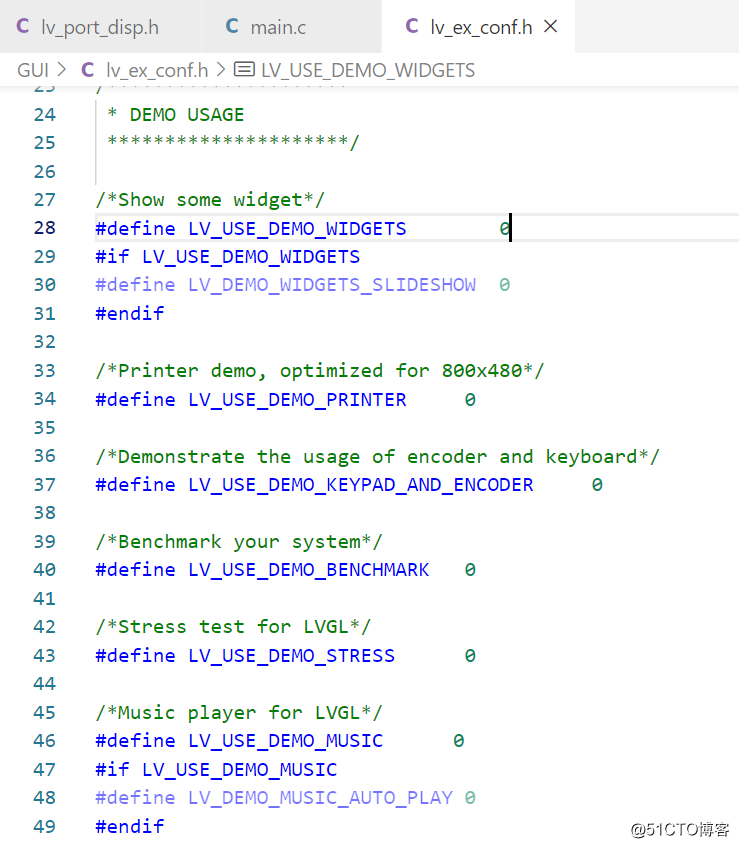The width and height of the screenshot is (739, 848).
Task: Click the encoder and keyboard comment
Action: coord(378,456)
